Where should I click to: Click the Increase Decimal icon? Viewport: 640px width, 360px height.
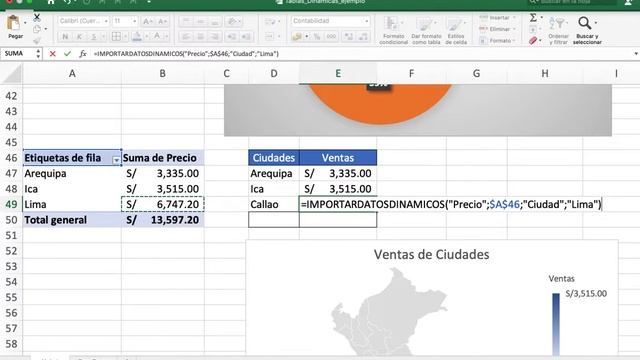pyautogui.click(x=349, y=37)
